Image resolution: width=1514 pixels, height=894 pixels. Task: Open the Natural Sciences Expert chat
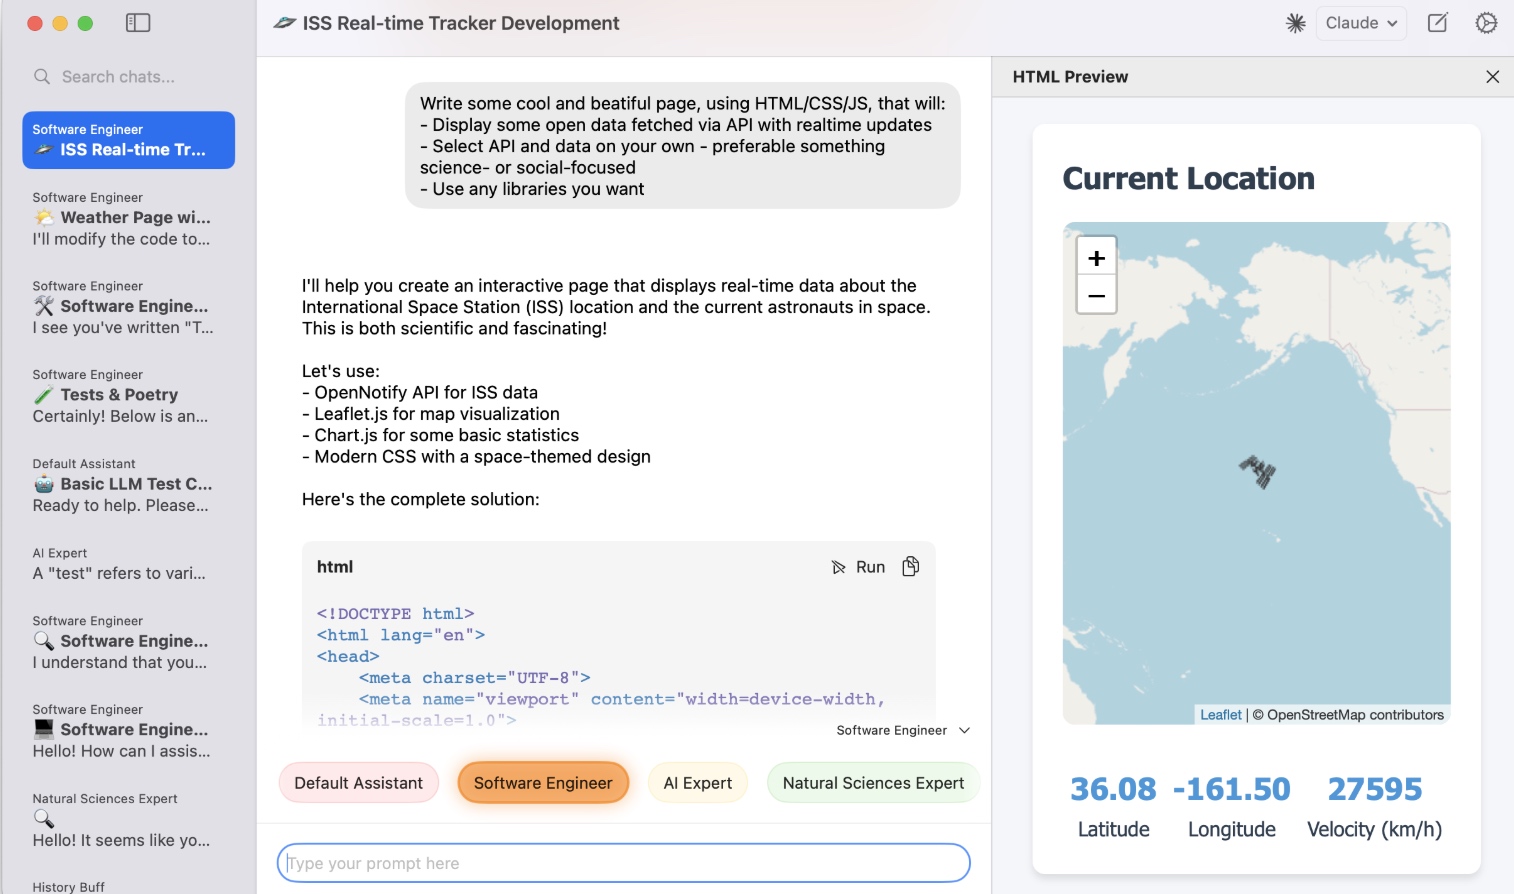click(128, 820)
